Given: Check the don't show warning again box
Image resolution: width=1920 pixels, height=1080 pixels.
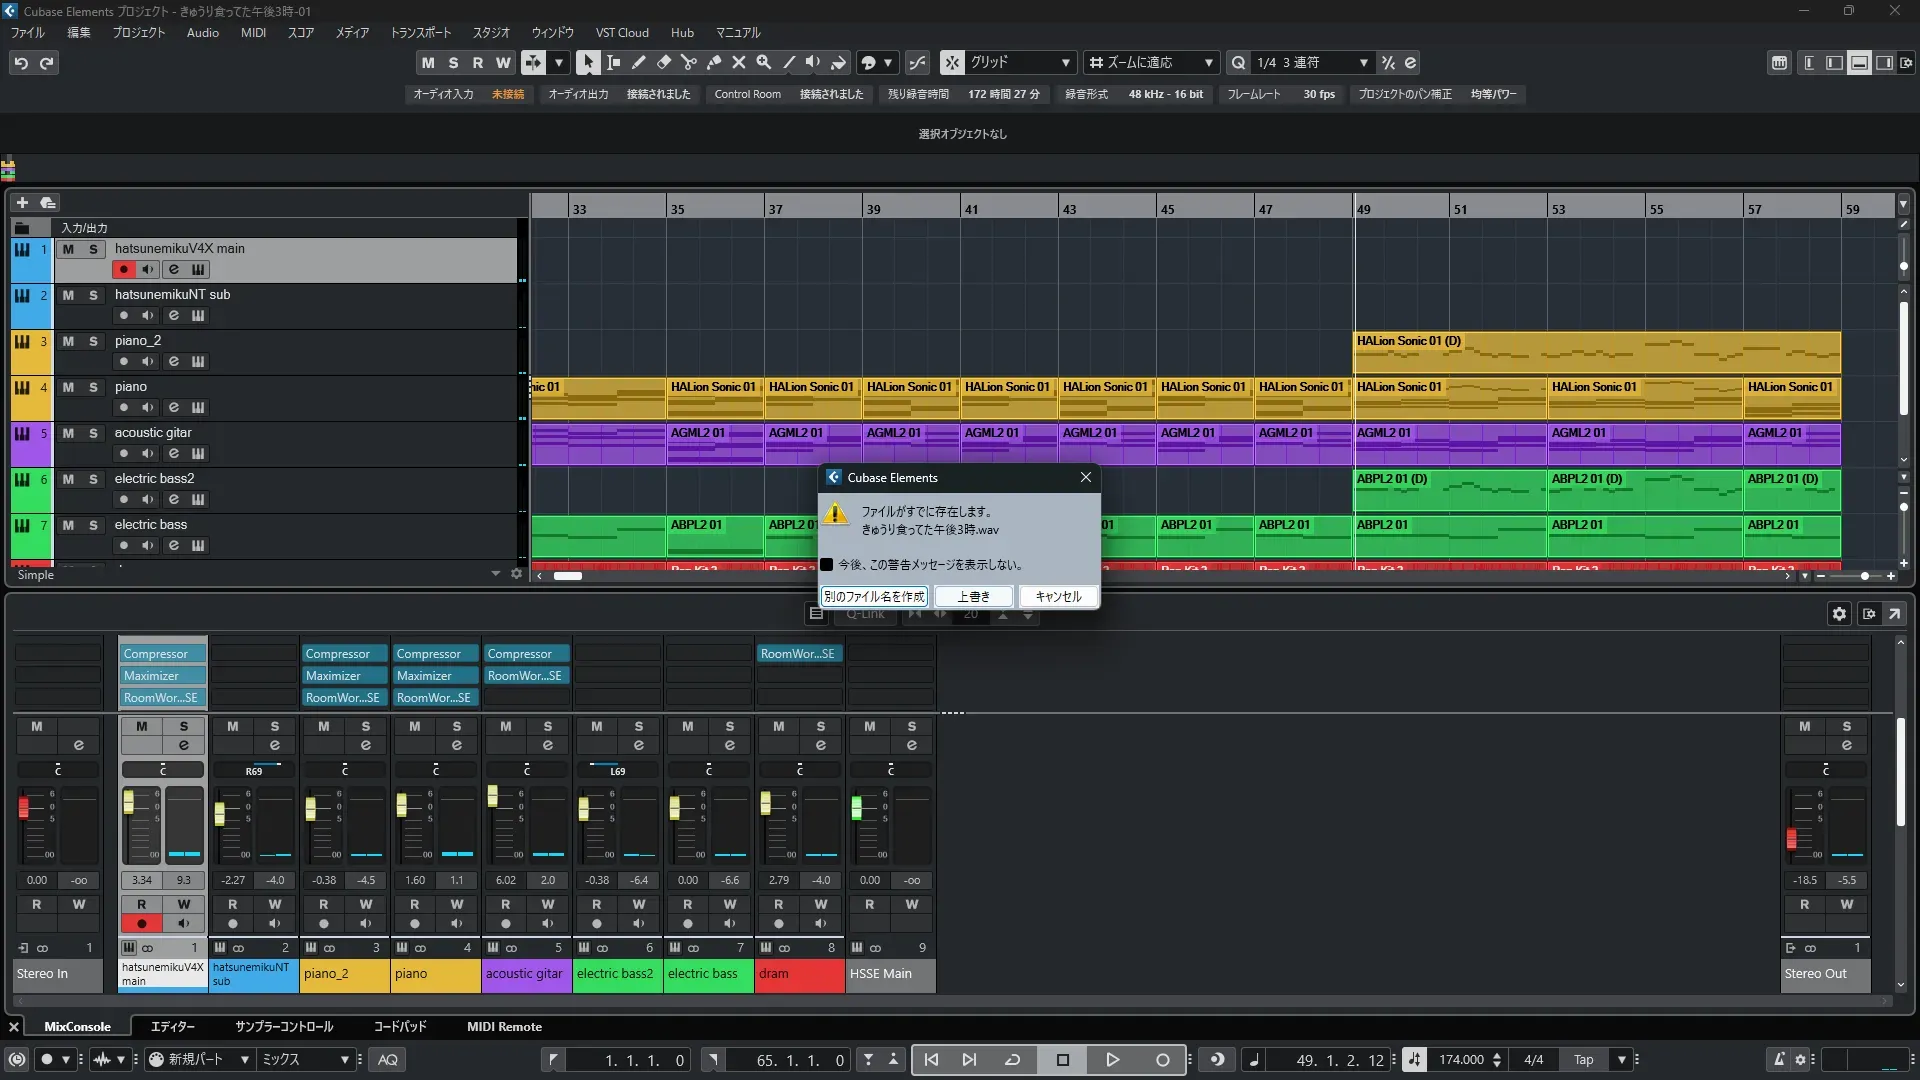Looking at the screenshot, I should (x=827, y=565).
